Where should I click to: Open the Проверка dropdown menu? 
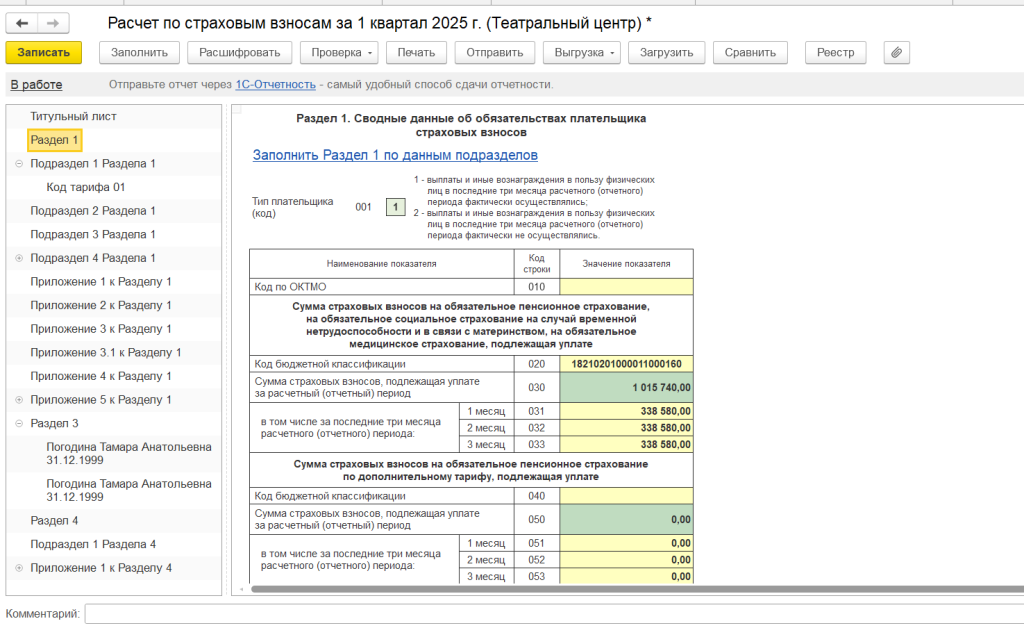click(341, 53)
